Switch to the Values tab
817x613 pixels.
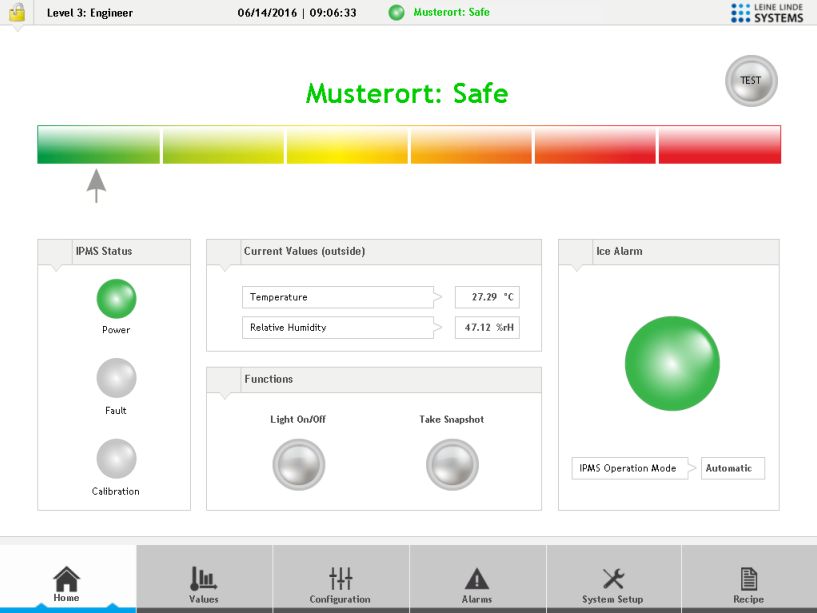204,583
